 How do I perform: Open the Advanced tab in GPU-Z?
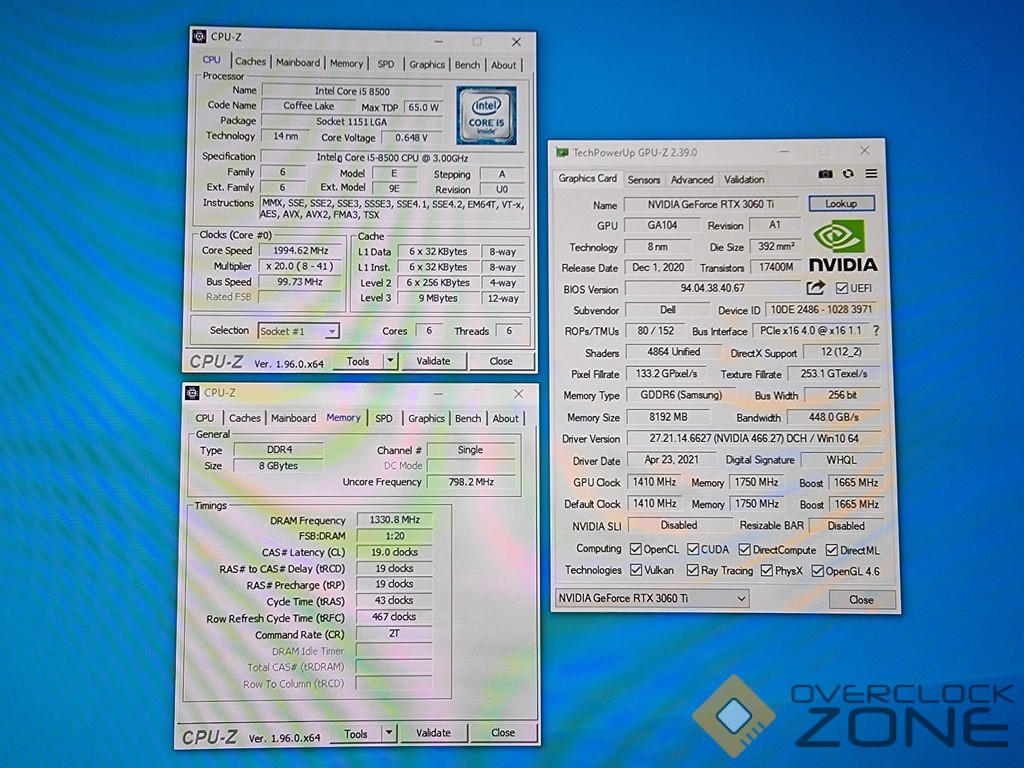click(x=692, y=180)
